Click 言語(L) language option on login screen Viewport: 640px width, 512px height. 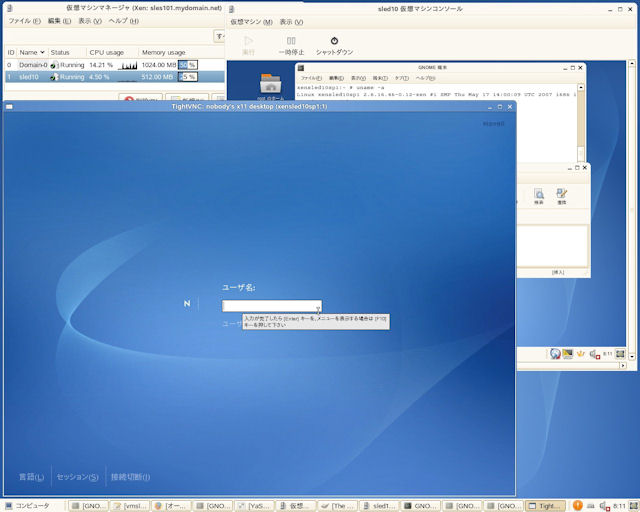(31, 477)
